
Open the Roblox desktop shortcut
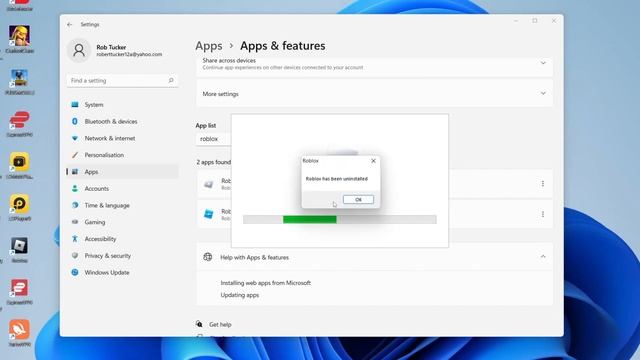pyautogui.click(x=19, y=249)
